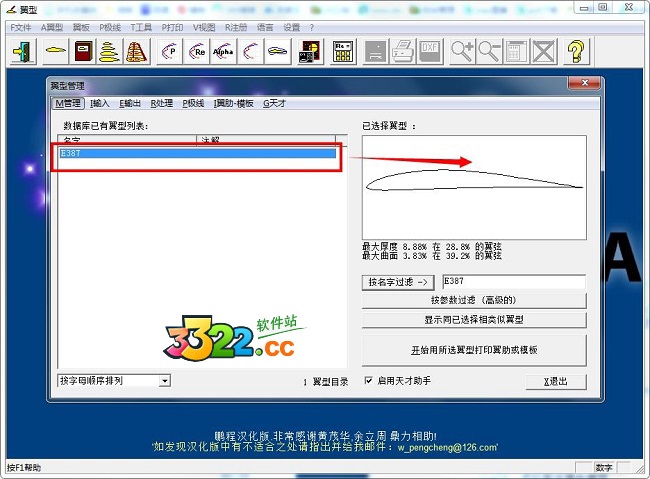
Task: Open help via yellow question mark icon
Action: [576, 51]
